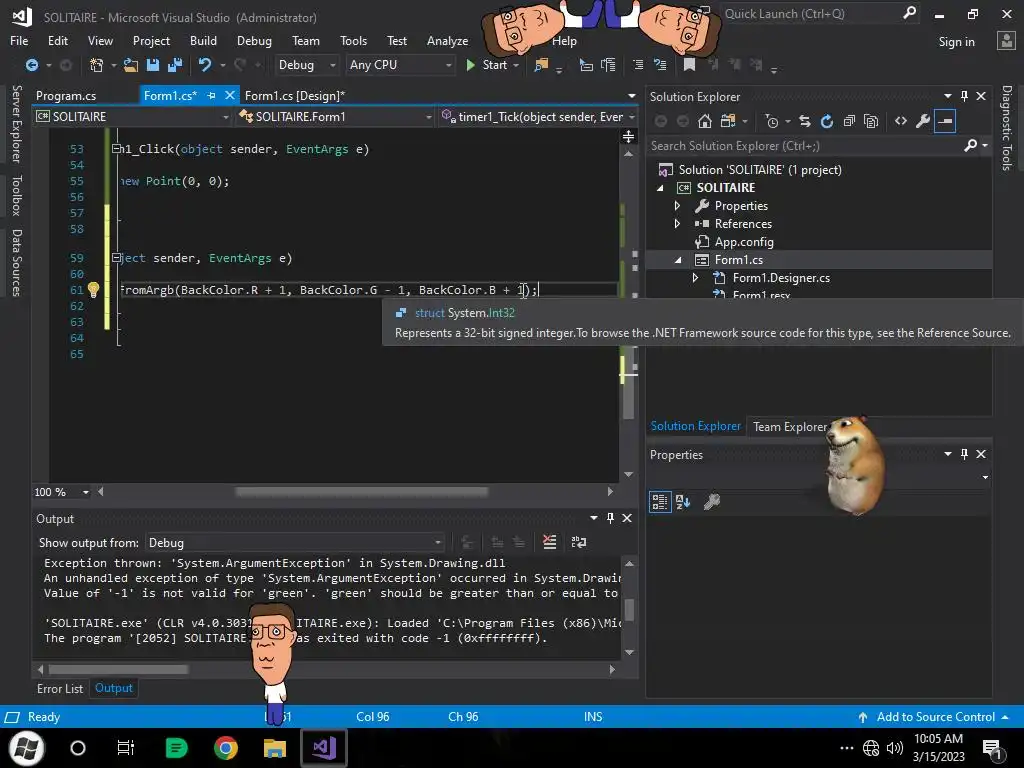Image resolution: width=1024 pixels, height=768 pixels.
Task: Undo the last edit
Action: (x=205, y=65)
